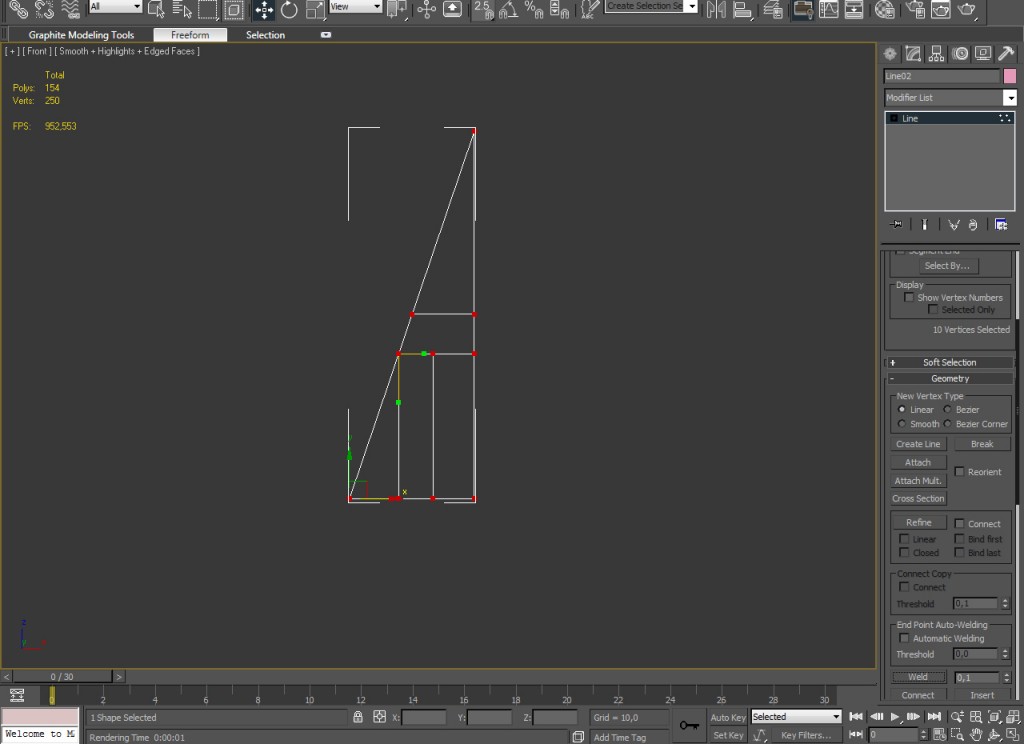Image resolution: width=1024 pixels, height=744 pixels.
Task: Activate the Select and Scale tool
Action: point(315,9)
